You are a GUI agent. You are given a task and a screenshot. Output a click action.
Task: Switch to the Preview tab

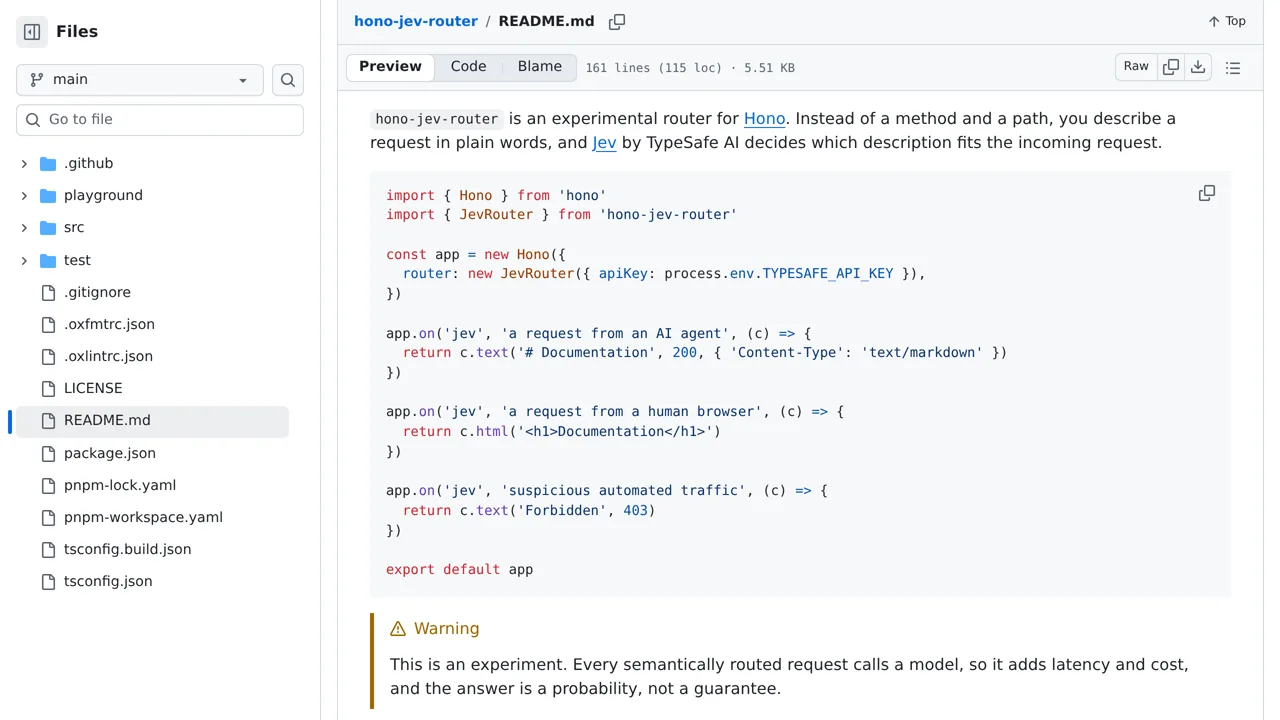click(x=390, y=67)
